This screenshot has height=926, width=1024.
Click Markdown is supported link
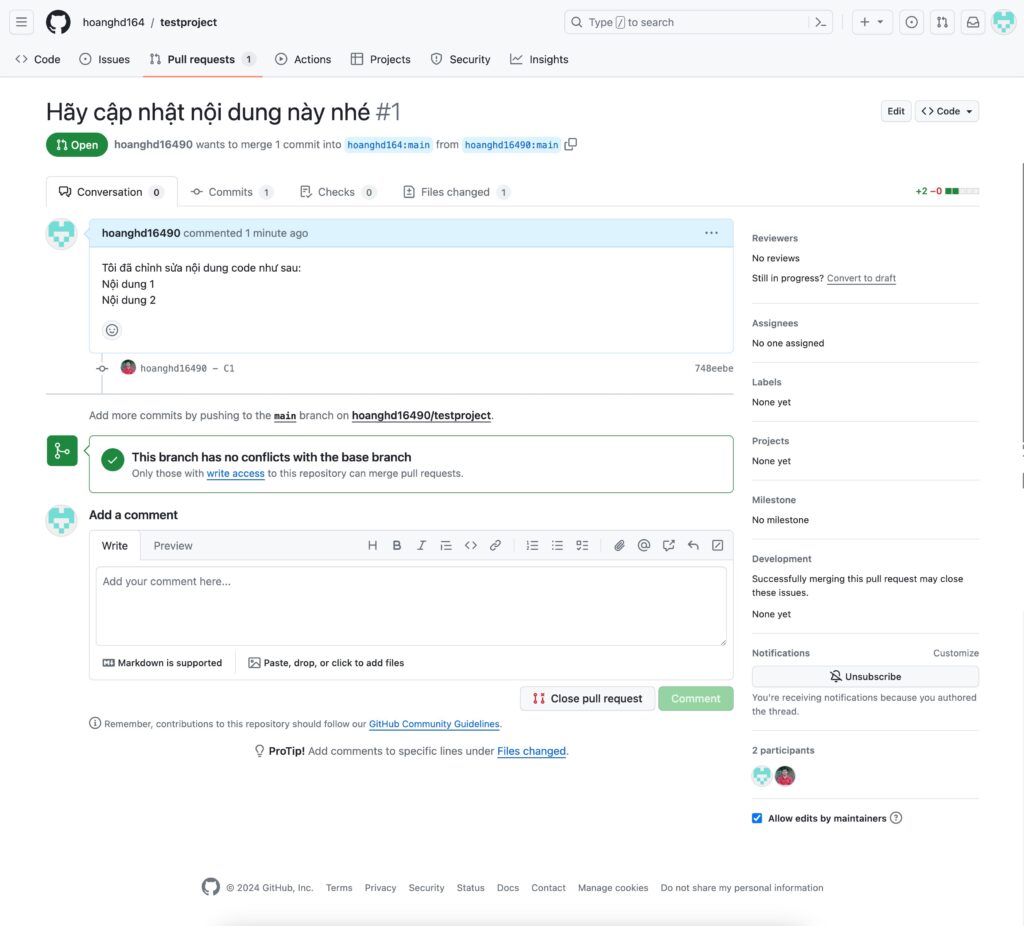162,663
